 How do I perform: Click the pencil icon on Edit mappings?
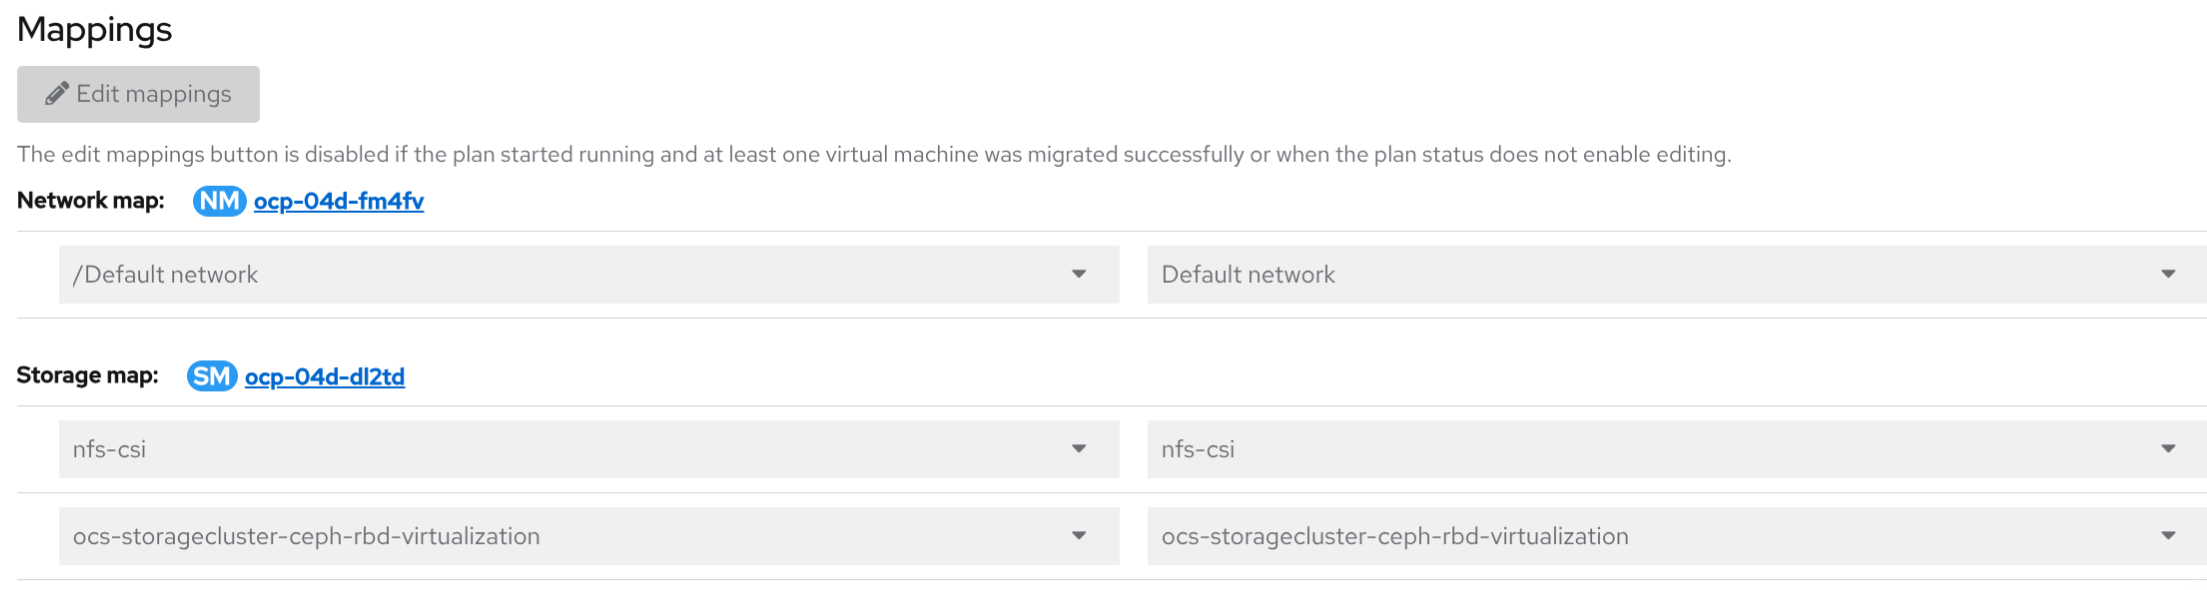[57, 94]
